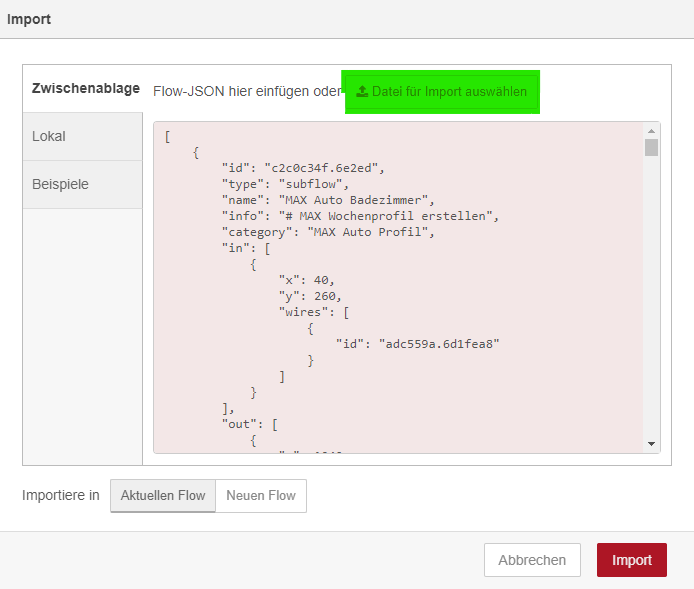
Task: Click the line "id": "adc559a.6d1fea8"
Action: [x=417, y=344]
